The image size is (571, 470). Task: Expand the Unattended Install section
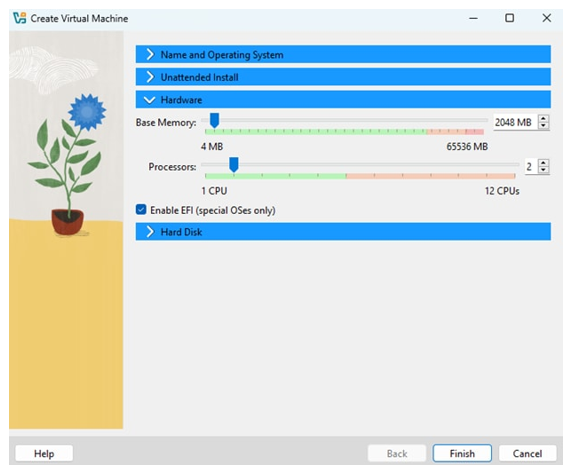(343, 77)
